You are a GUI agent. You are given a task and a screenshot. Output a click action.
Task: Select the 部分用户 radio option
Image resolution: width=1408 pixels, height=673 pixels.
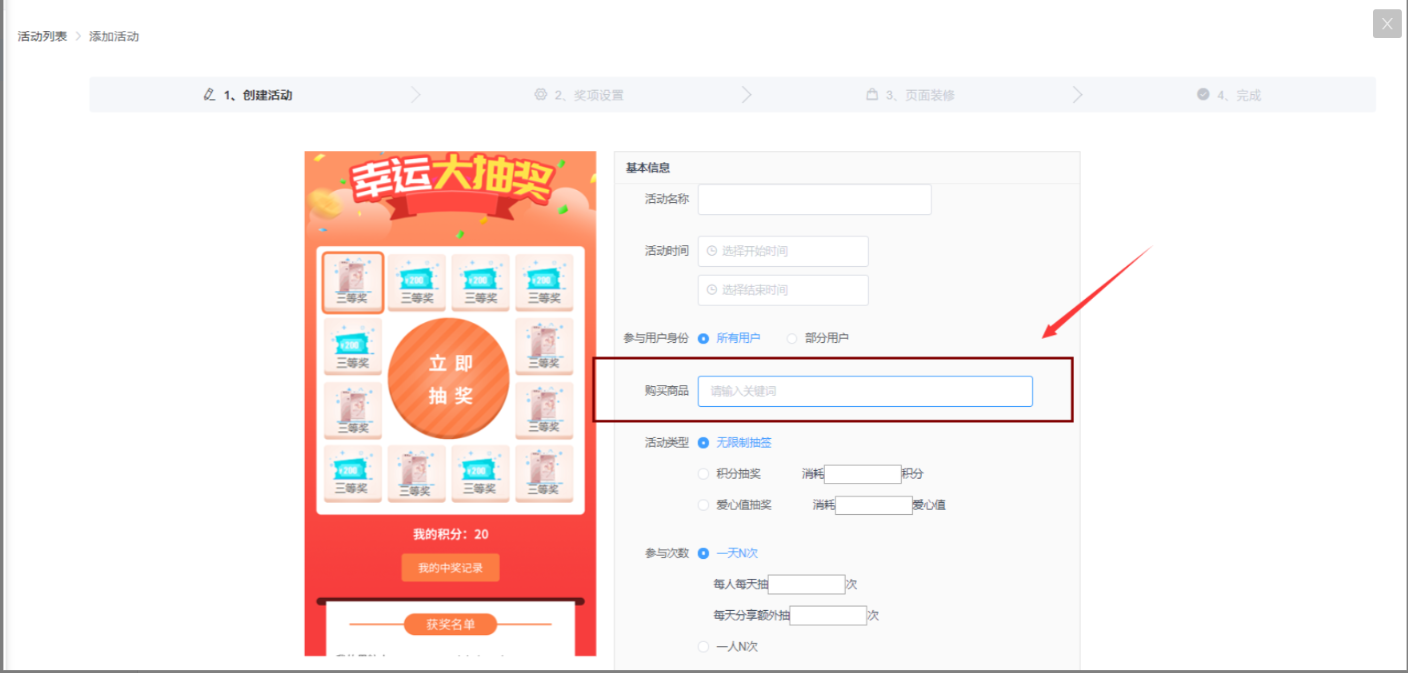coord(792,338)
